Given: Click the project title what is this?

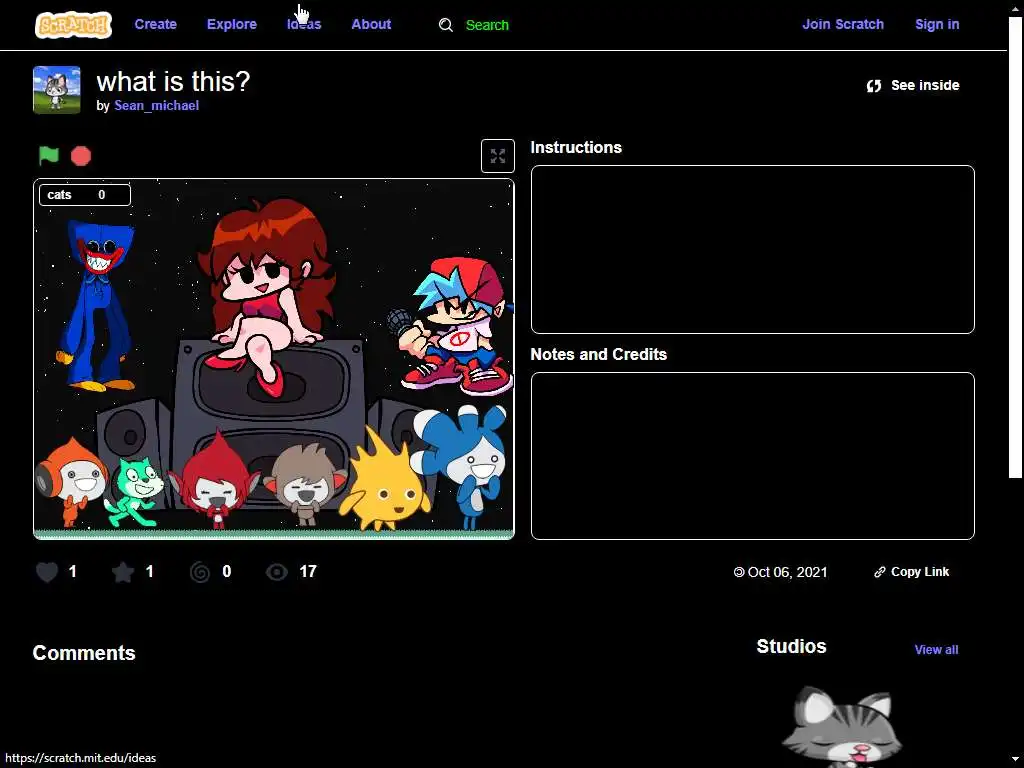Looking at the screenshot, I should 173,82.
